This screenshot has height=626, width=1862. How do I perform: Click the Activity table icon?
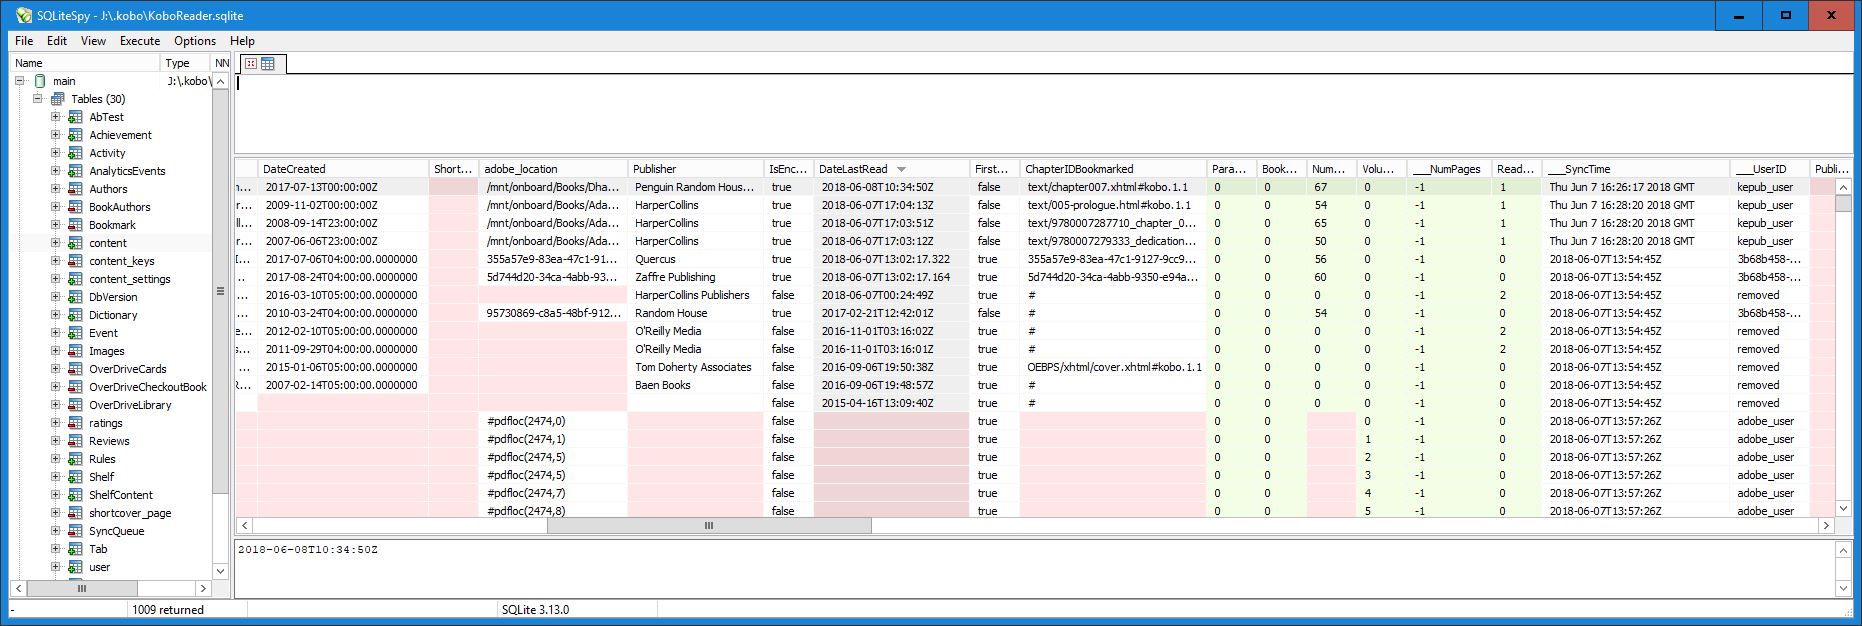tap(75, 153)
